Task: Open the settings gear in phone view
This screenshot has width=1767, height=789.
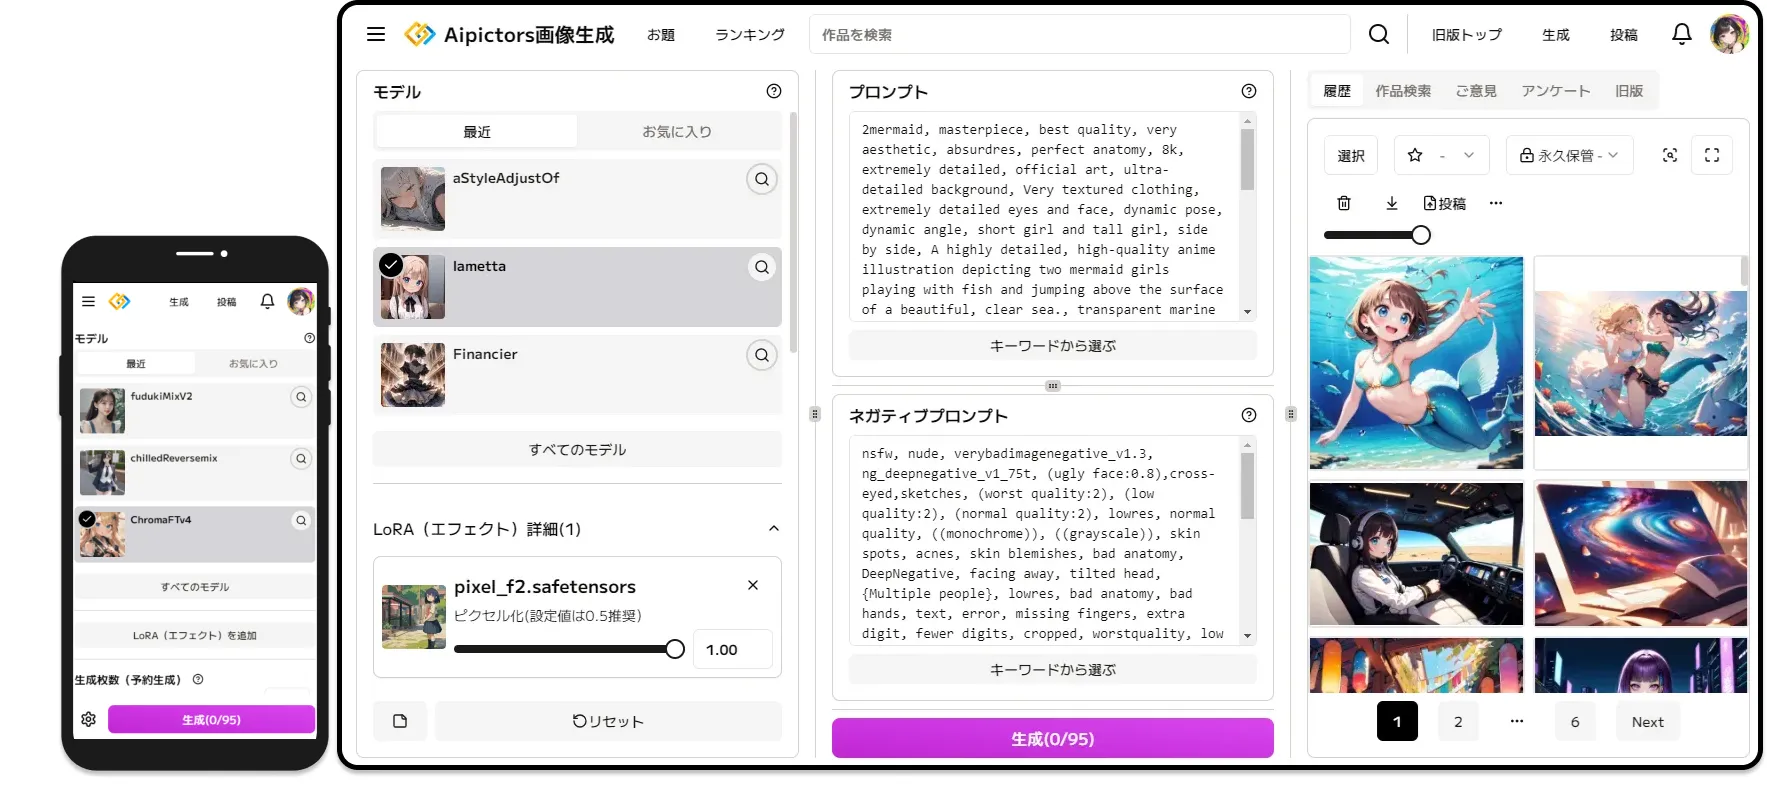Action: tap(88, 719)
